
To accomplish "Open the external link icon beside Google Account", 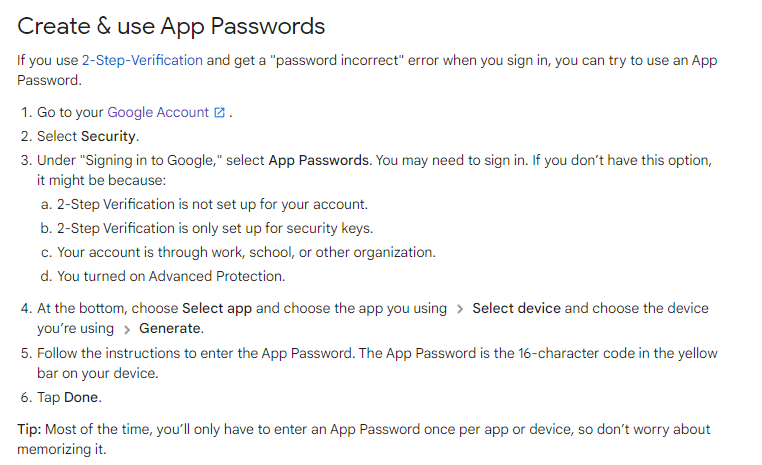I will click(220, 113).
